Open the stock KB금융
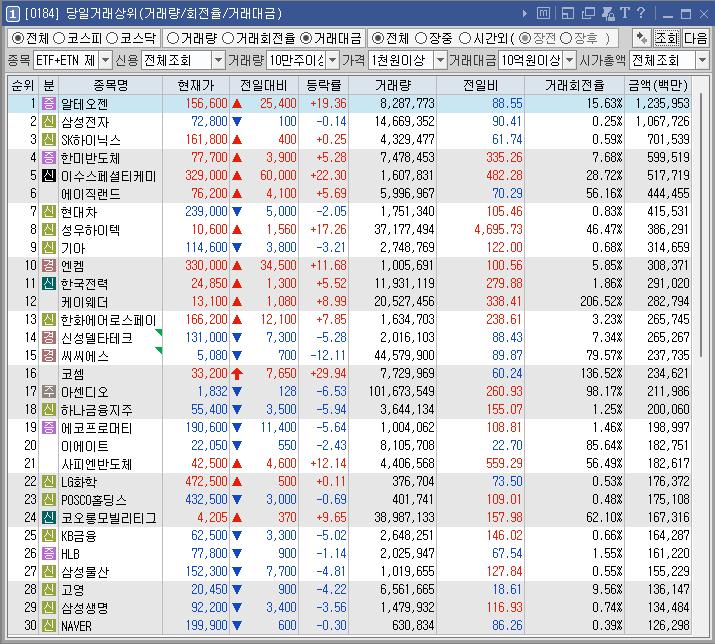 (x=79, y=536)
